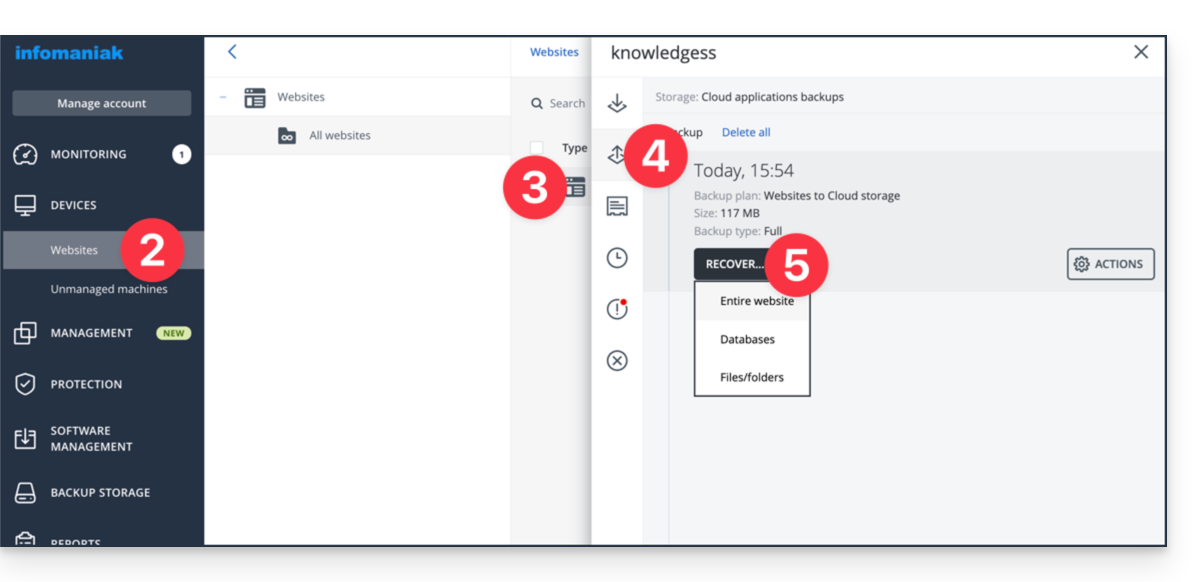Toggle the select-all checkbox beside Type
The height and width of the screenshot is (582, 1202).
537,148
